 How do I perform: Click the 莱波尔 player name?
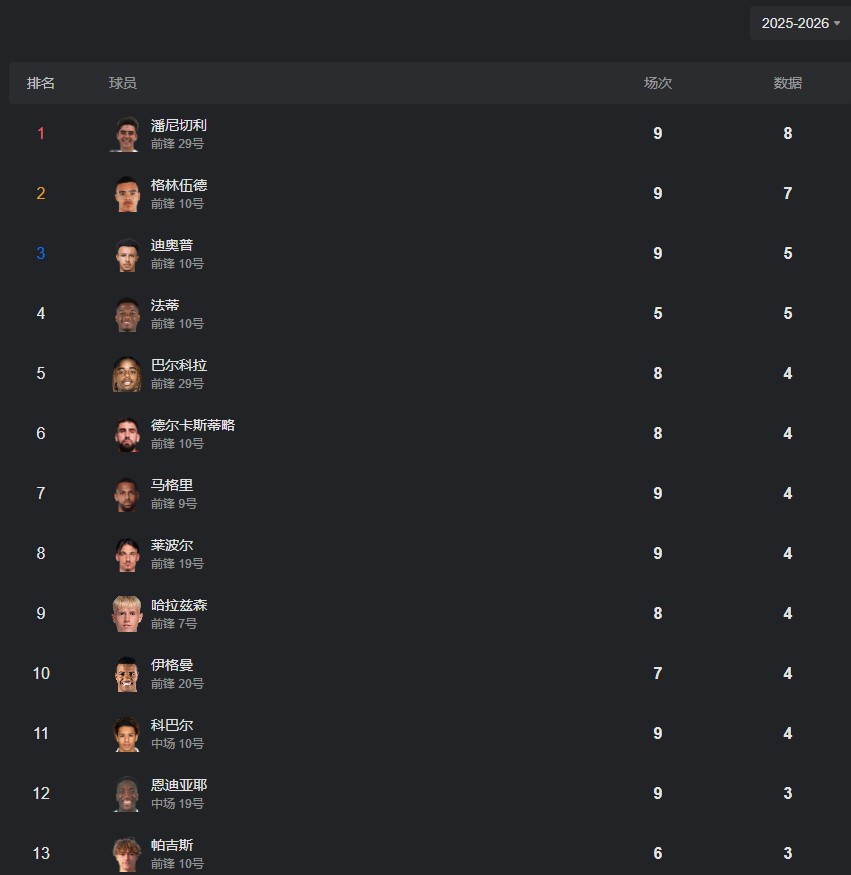172,545
